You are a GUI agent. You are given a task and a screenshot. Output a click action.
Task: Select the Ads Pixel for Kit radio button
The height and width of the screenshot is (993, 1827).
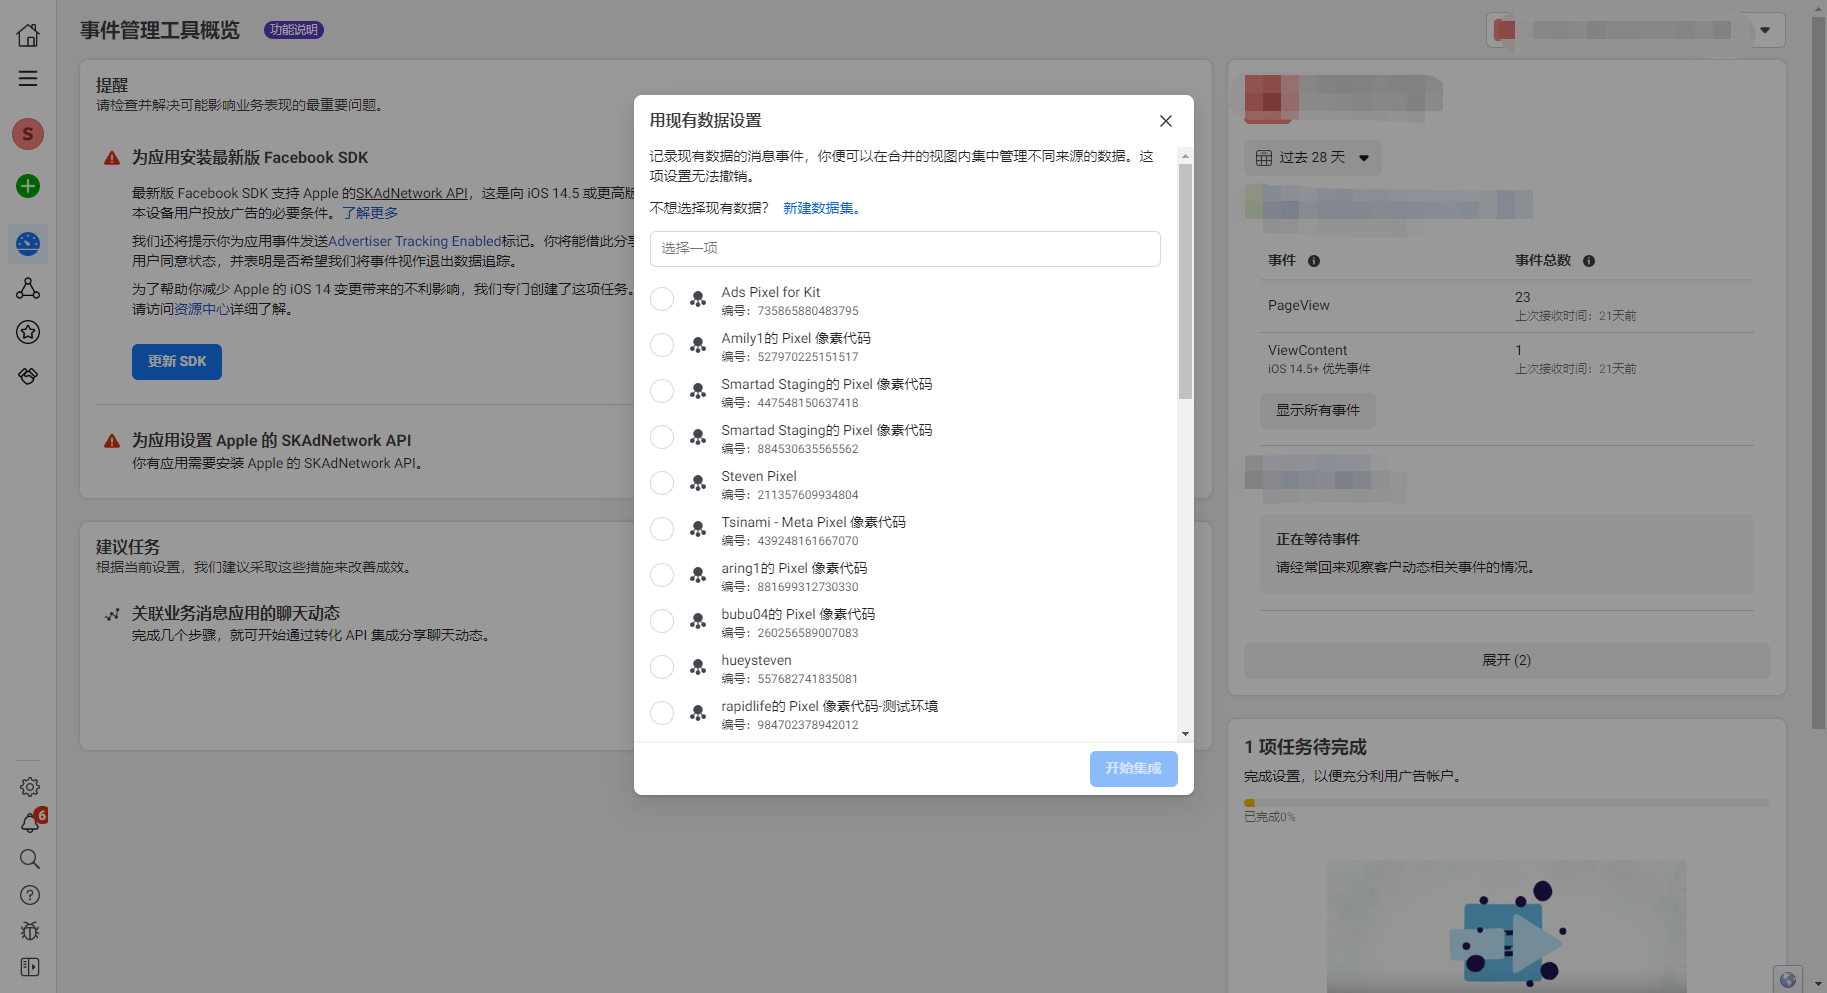click(661, 298)
